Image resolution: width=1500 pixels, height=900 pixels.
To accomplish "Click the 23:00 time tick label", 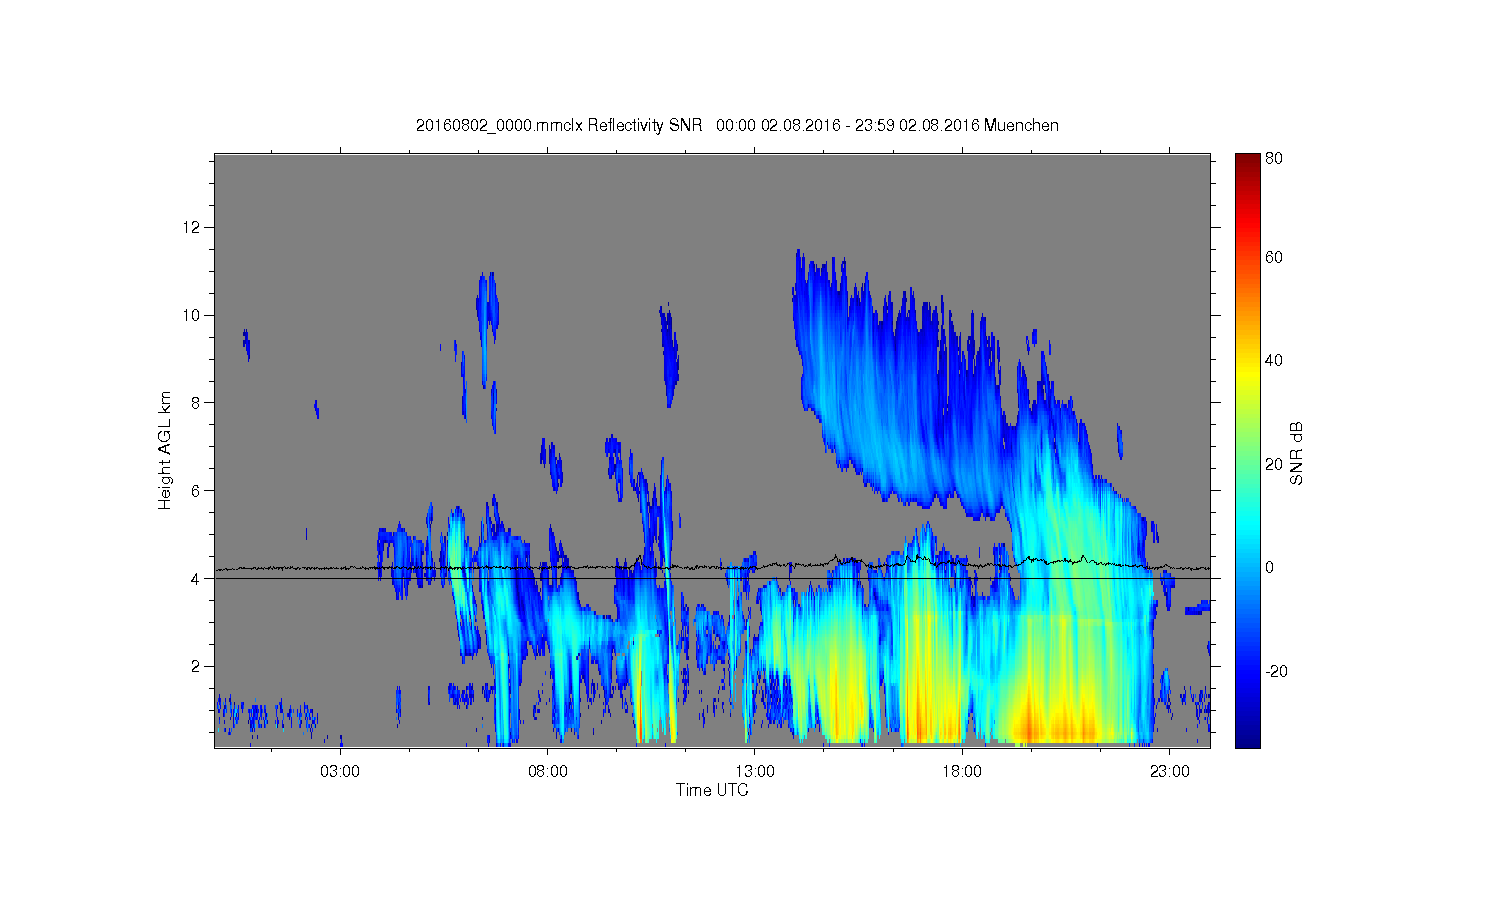I will 1170,772.
